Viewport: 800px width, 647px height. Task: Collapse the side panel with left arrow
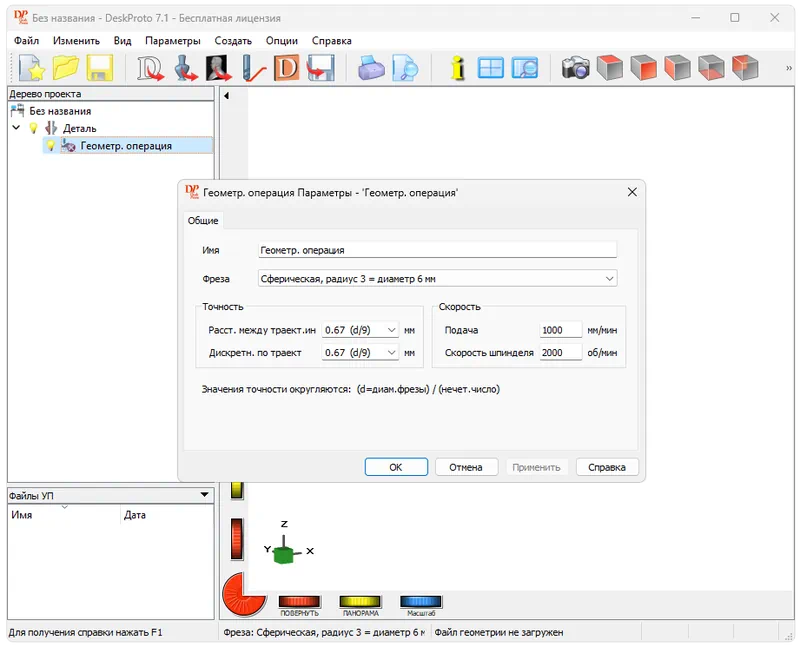pos(227,95)
